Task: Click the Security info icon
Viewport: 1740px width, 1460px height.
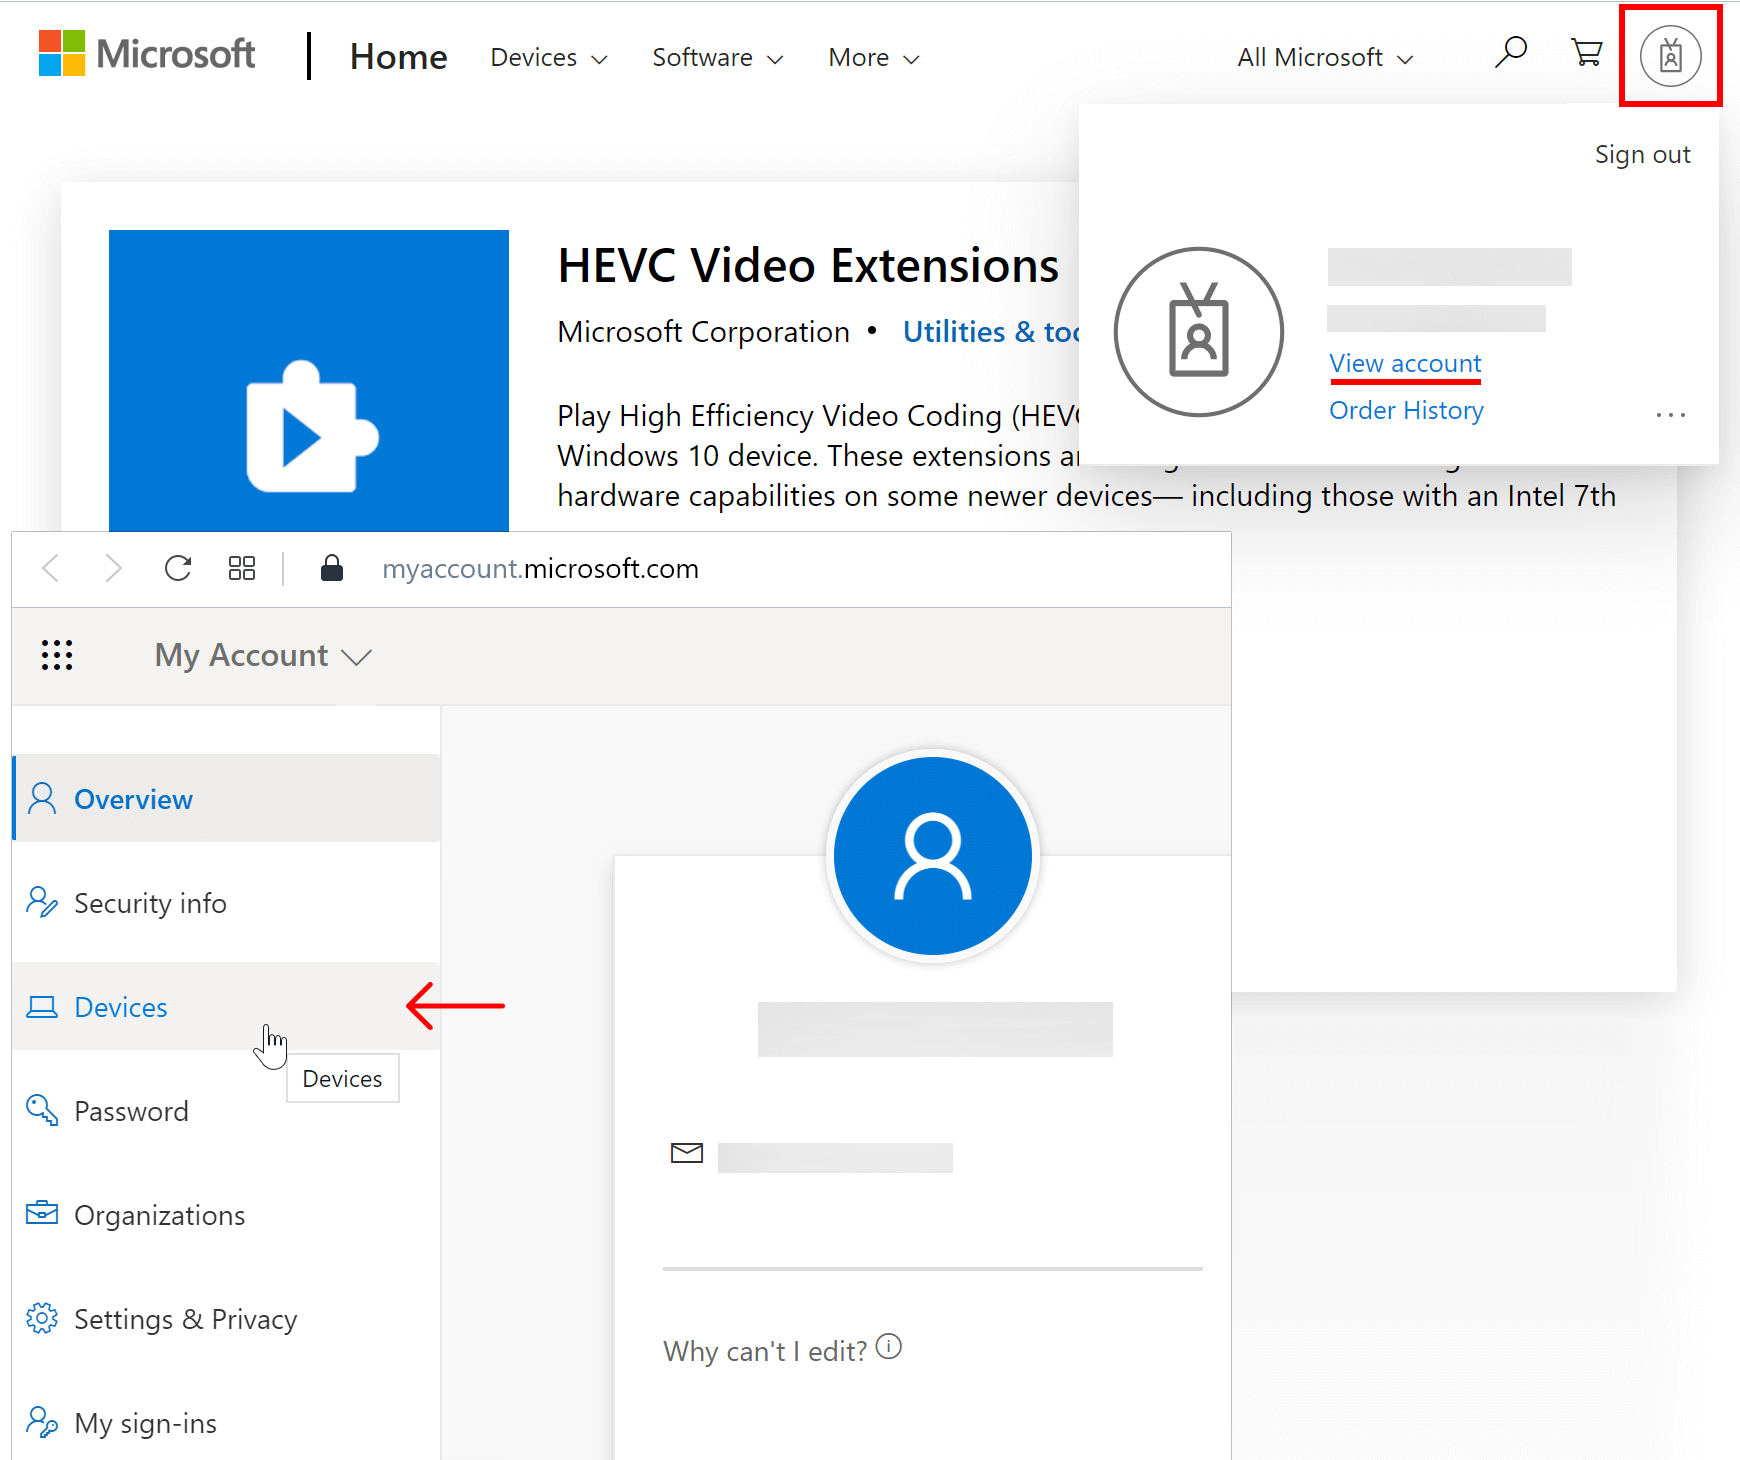Action: tap(42, 902)
